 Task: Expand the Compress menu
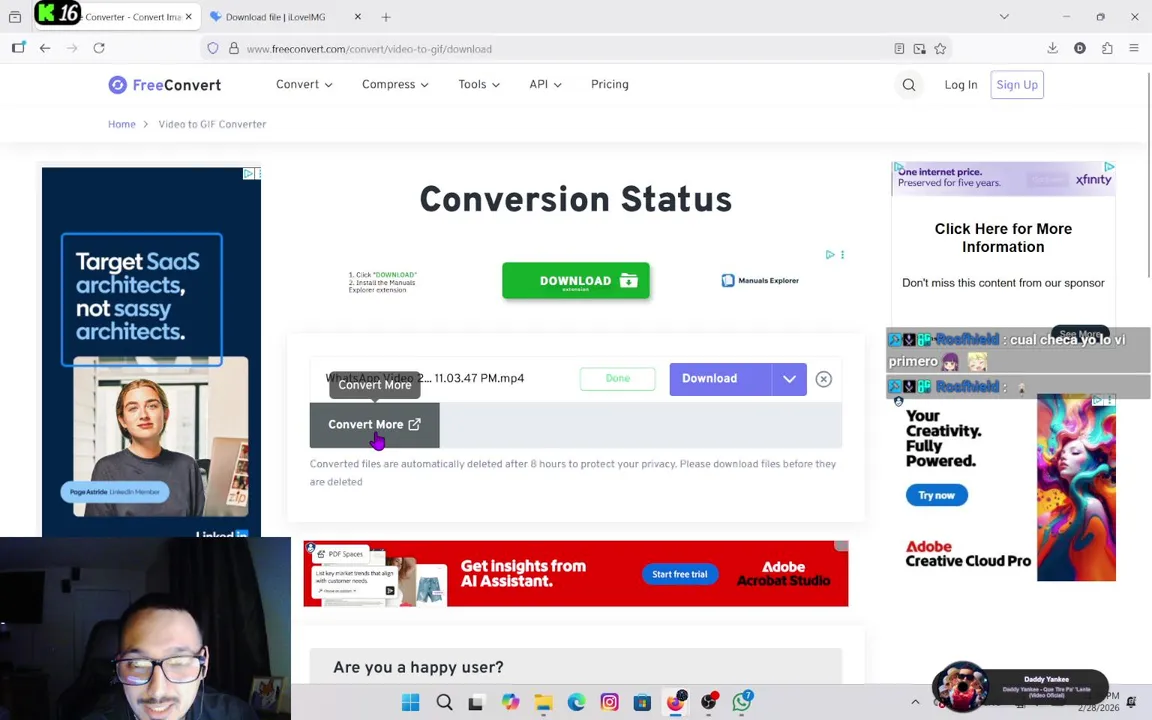pyautogui.click(x=395, y=84)
